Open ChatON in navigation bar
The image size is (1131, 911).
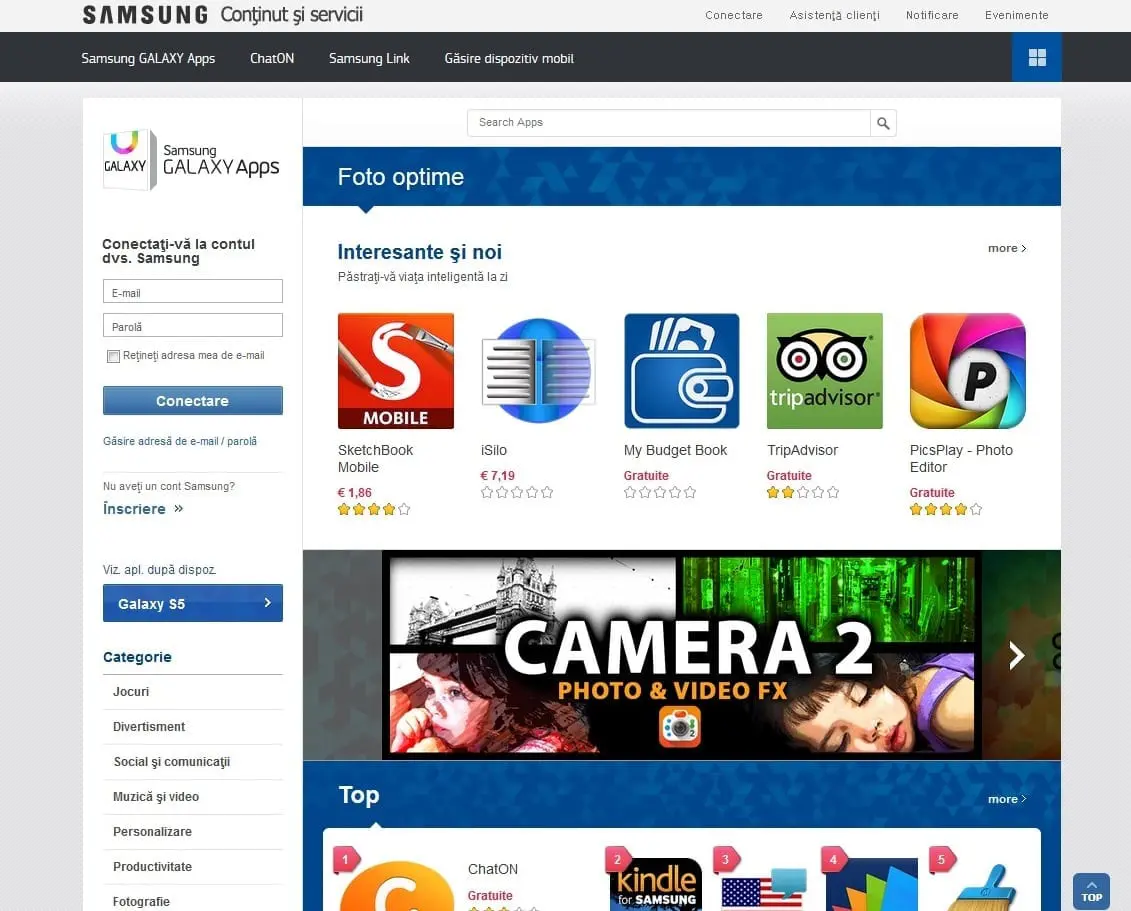[x=272, y=58]
